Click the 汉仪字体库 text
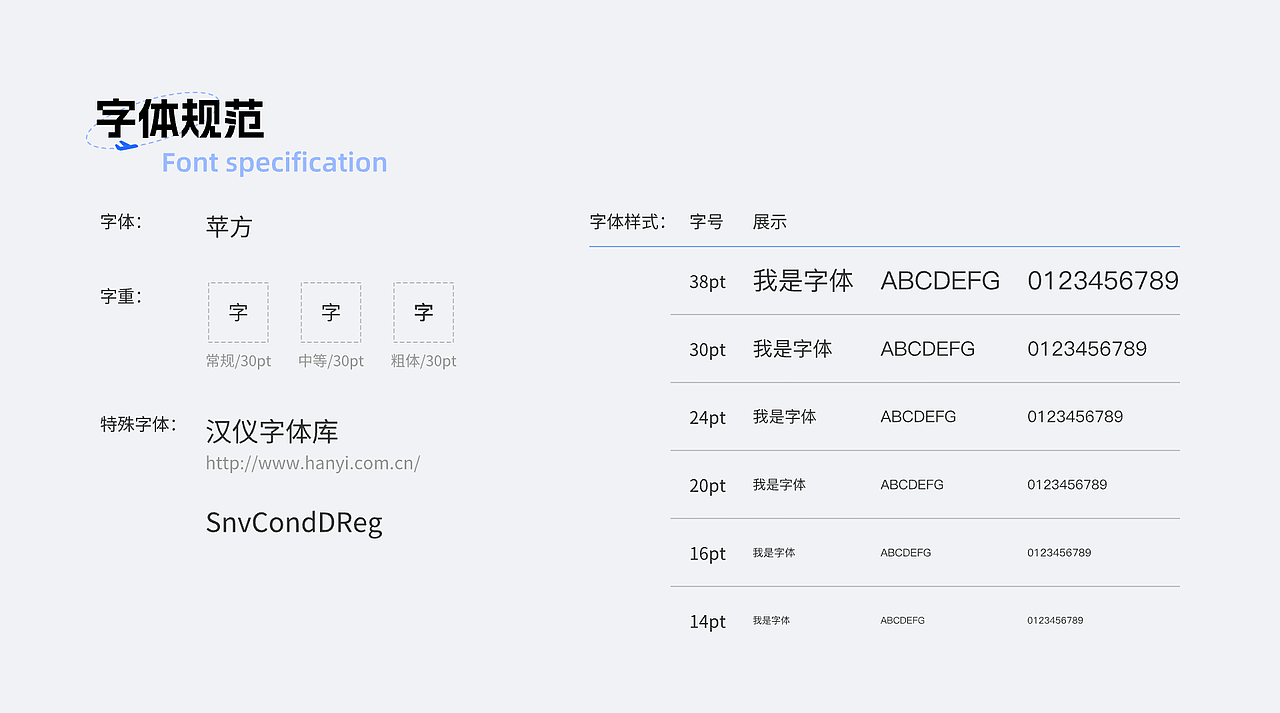1280x713 pixels. (272, 431)
